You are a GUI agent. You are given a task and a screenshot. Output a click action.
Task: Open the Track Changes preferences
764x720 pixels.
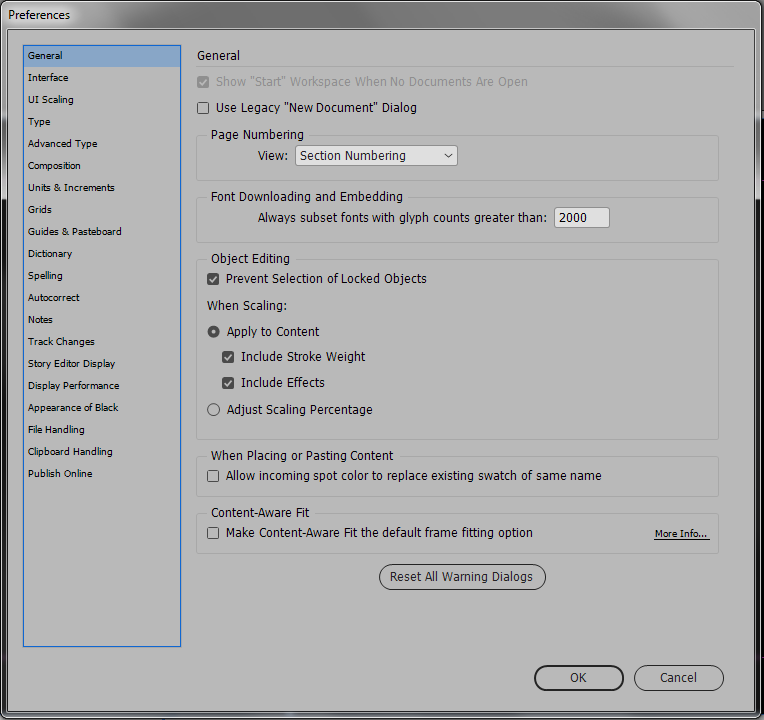coord(102,341)
